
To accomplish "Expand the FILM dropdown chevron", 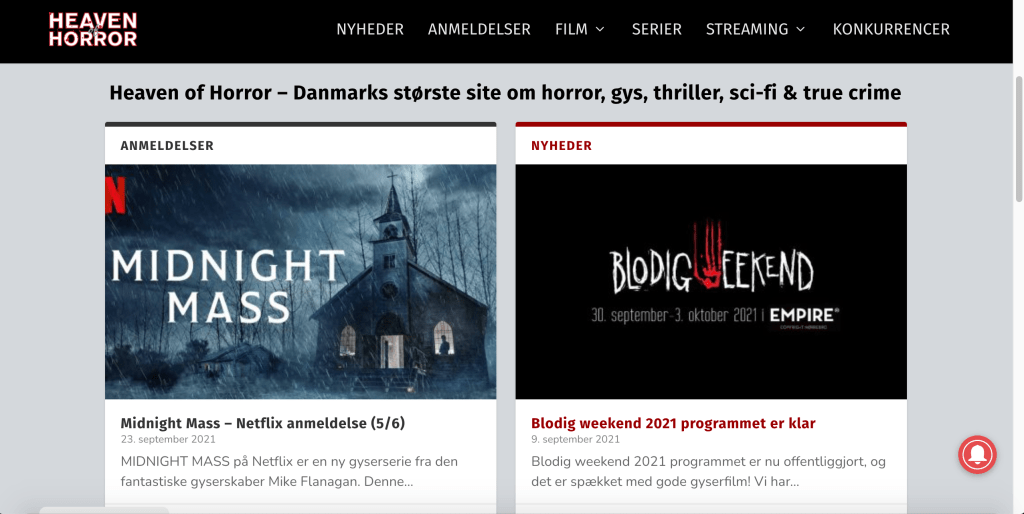I will (x=600, y=29).
